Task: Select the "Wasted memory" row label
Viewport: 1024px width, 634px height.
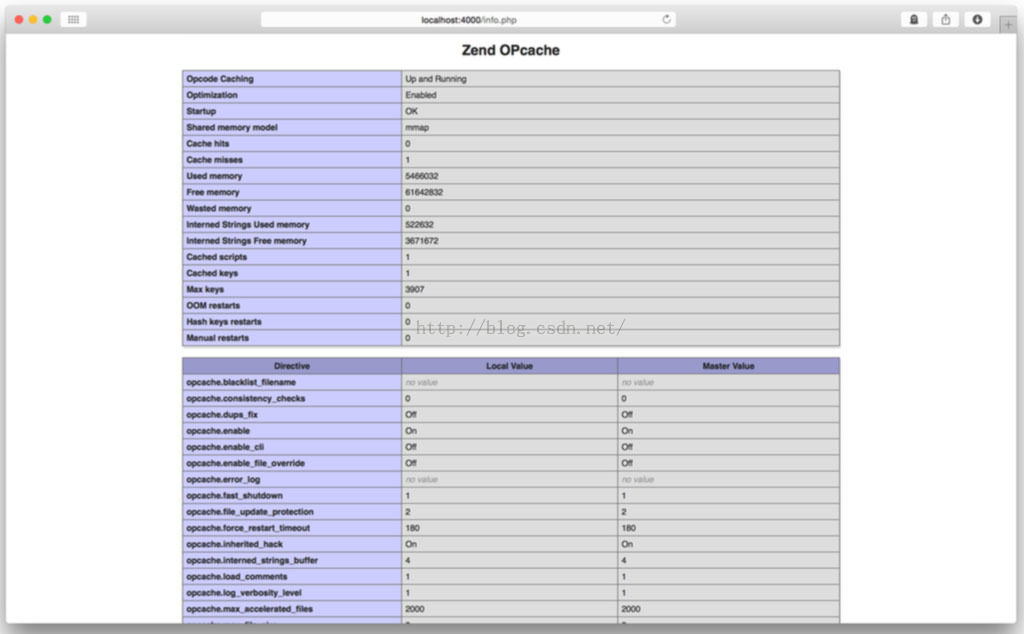Action: point(219,209)
